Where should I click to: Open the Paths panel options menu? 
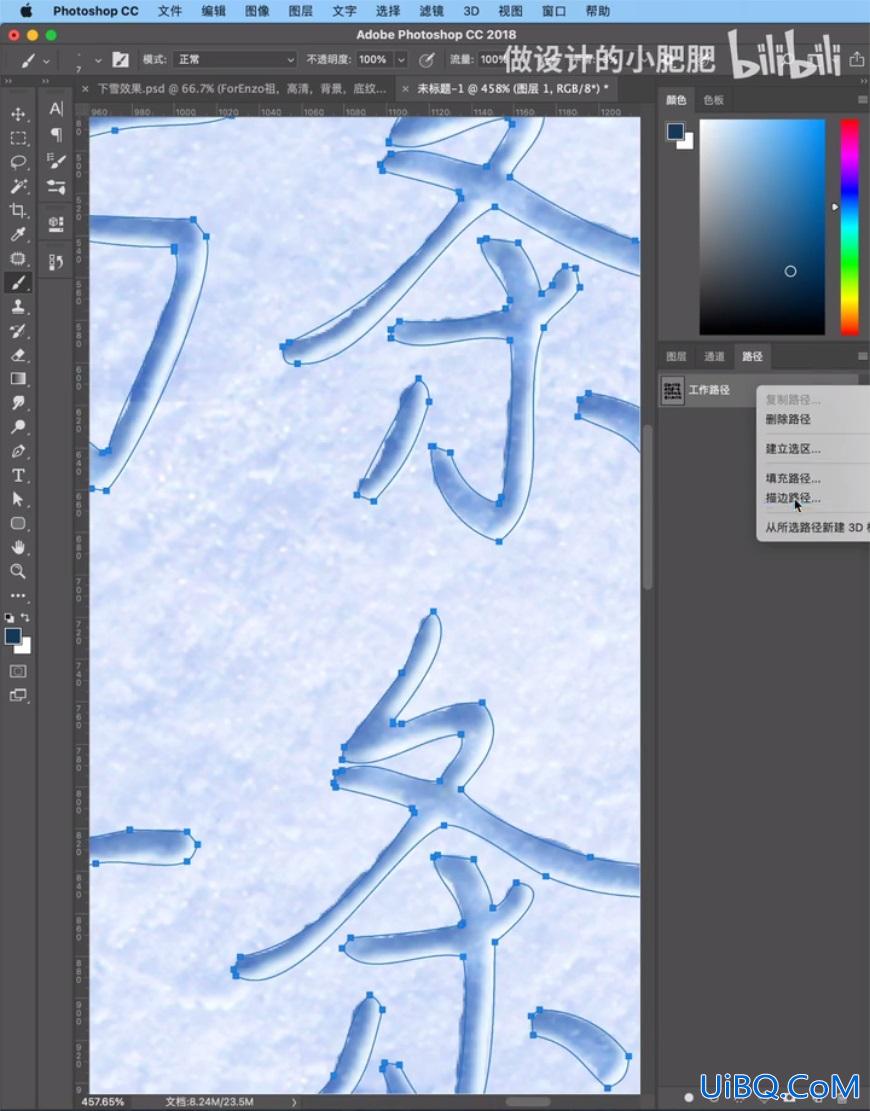point(862,356)
